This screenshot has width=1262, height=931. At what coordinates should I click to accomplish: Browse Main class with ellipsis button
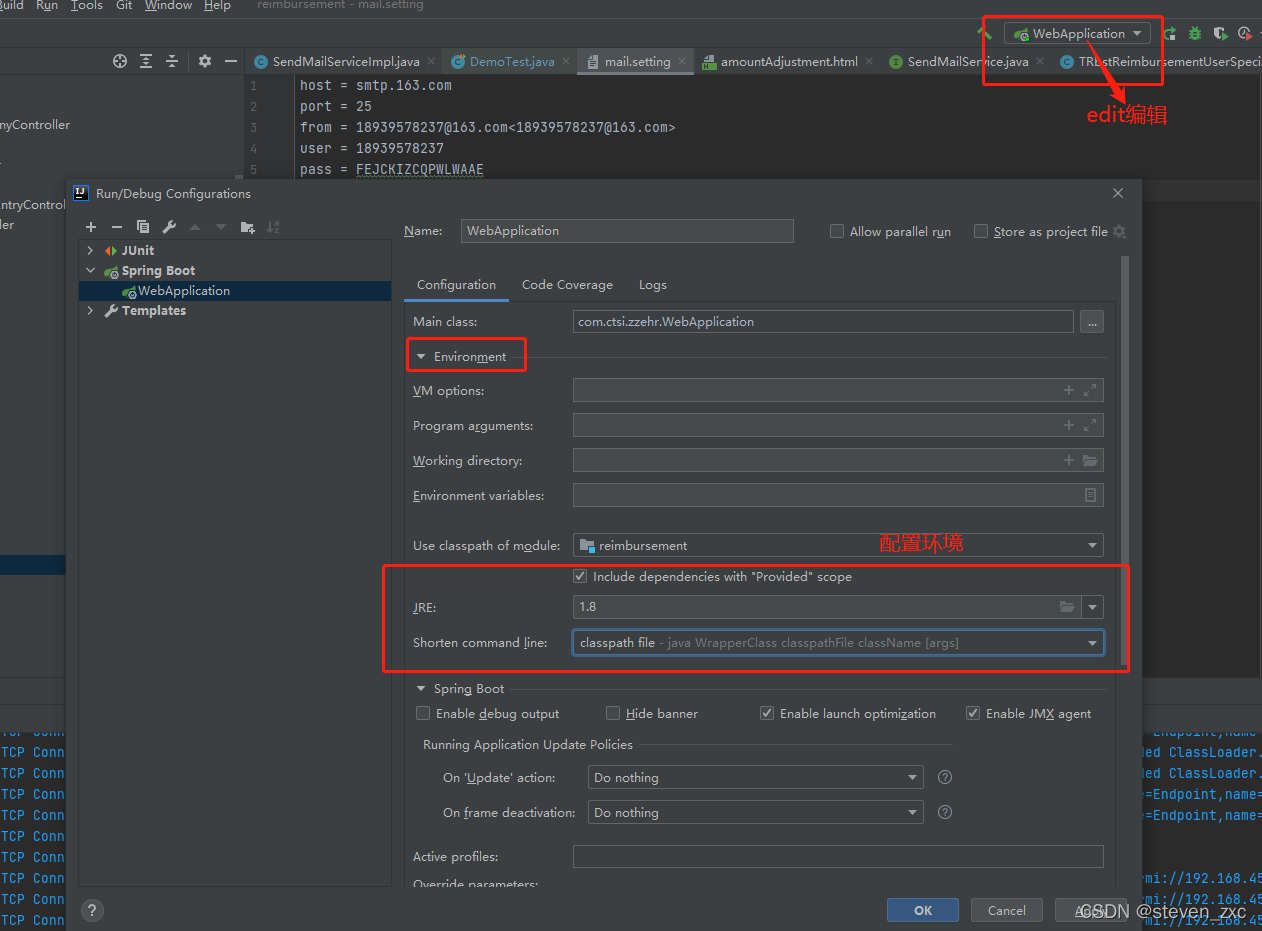[x=1092, y=321]
